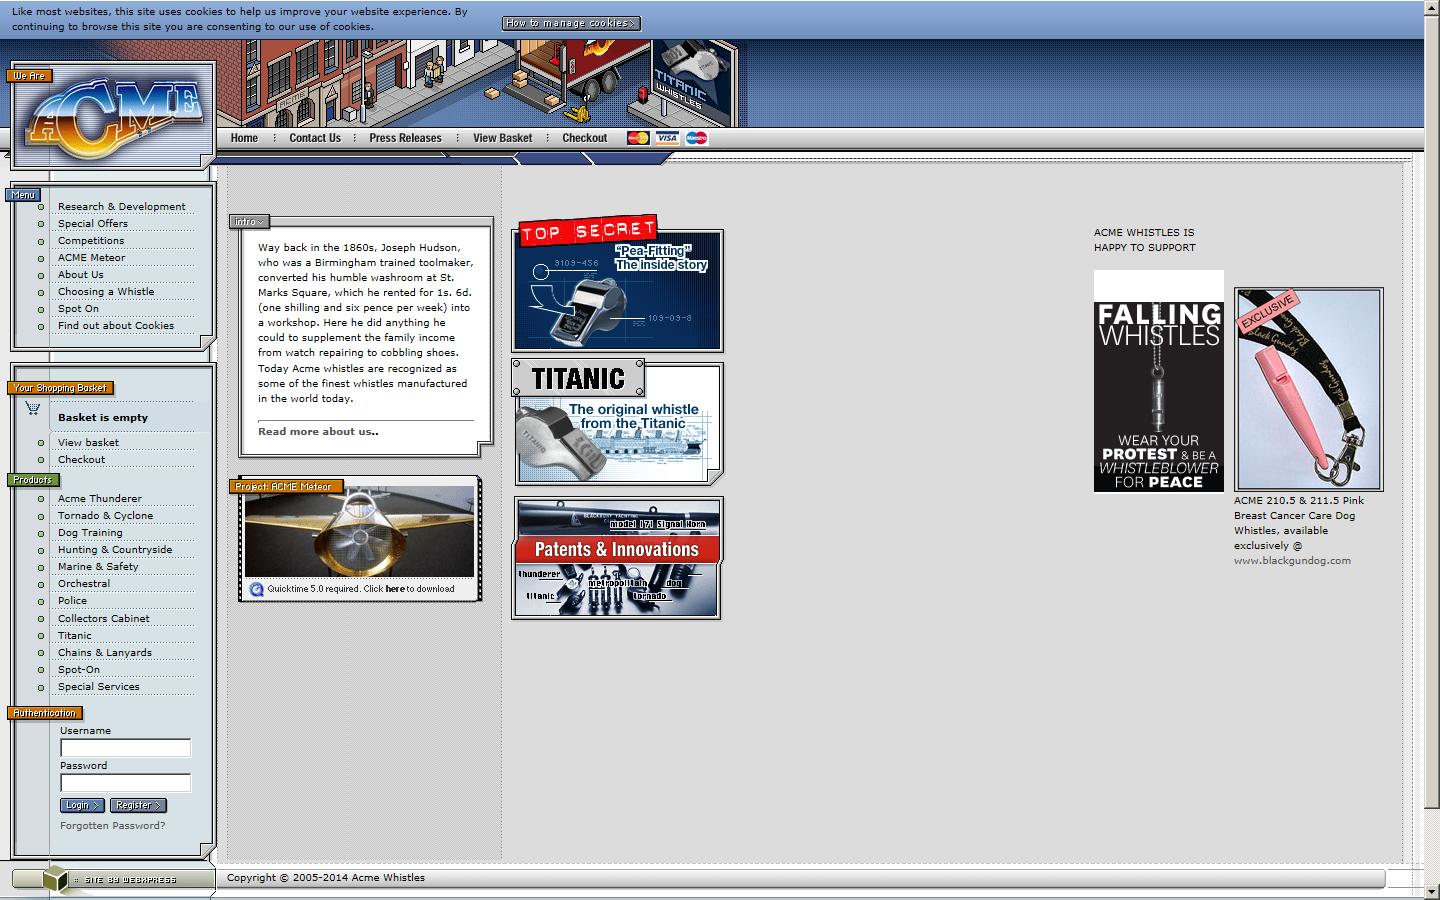Click the Falling Whistles image
1440x900 pixels.
coord(1158,381)
